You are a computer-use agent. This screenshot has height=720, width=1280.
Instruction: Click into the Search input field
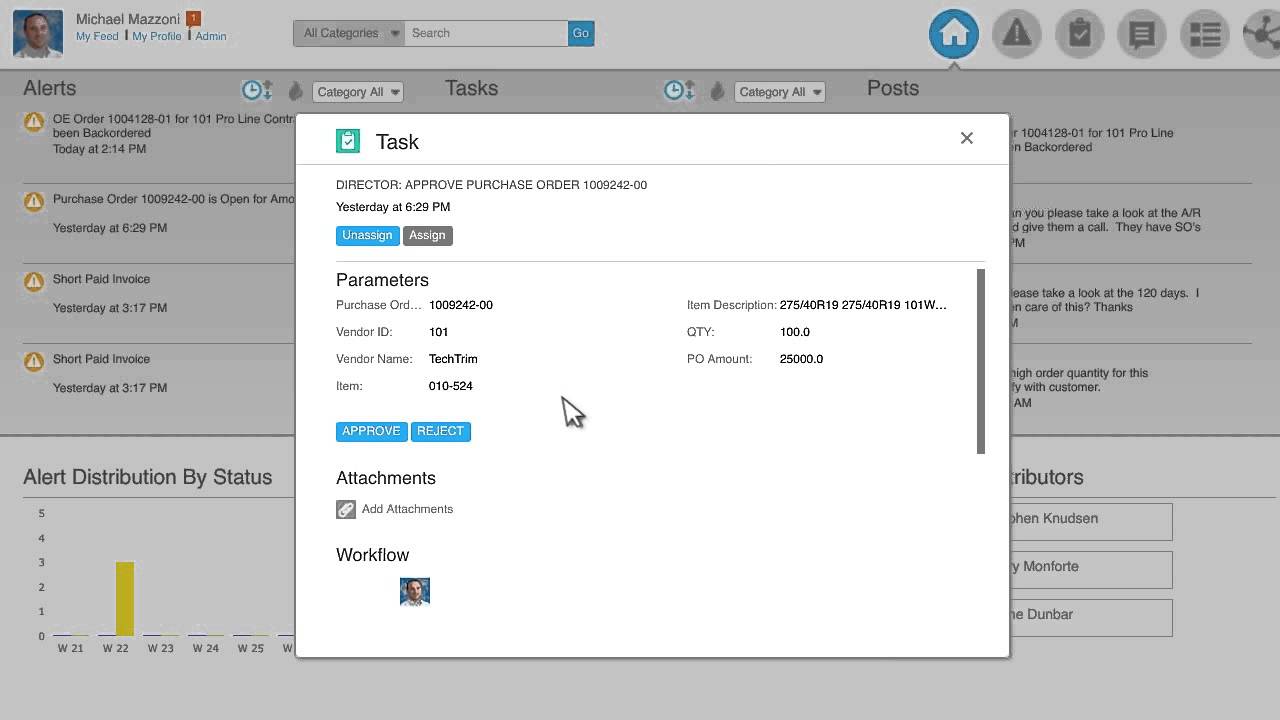(486, 33)
